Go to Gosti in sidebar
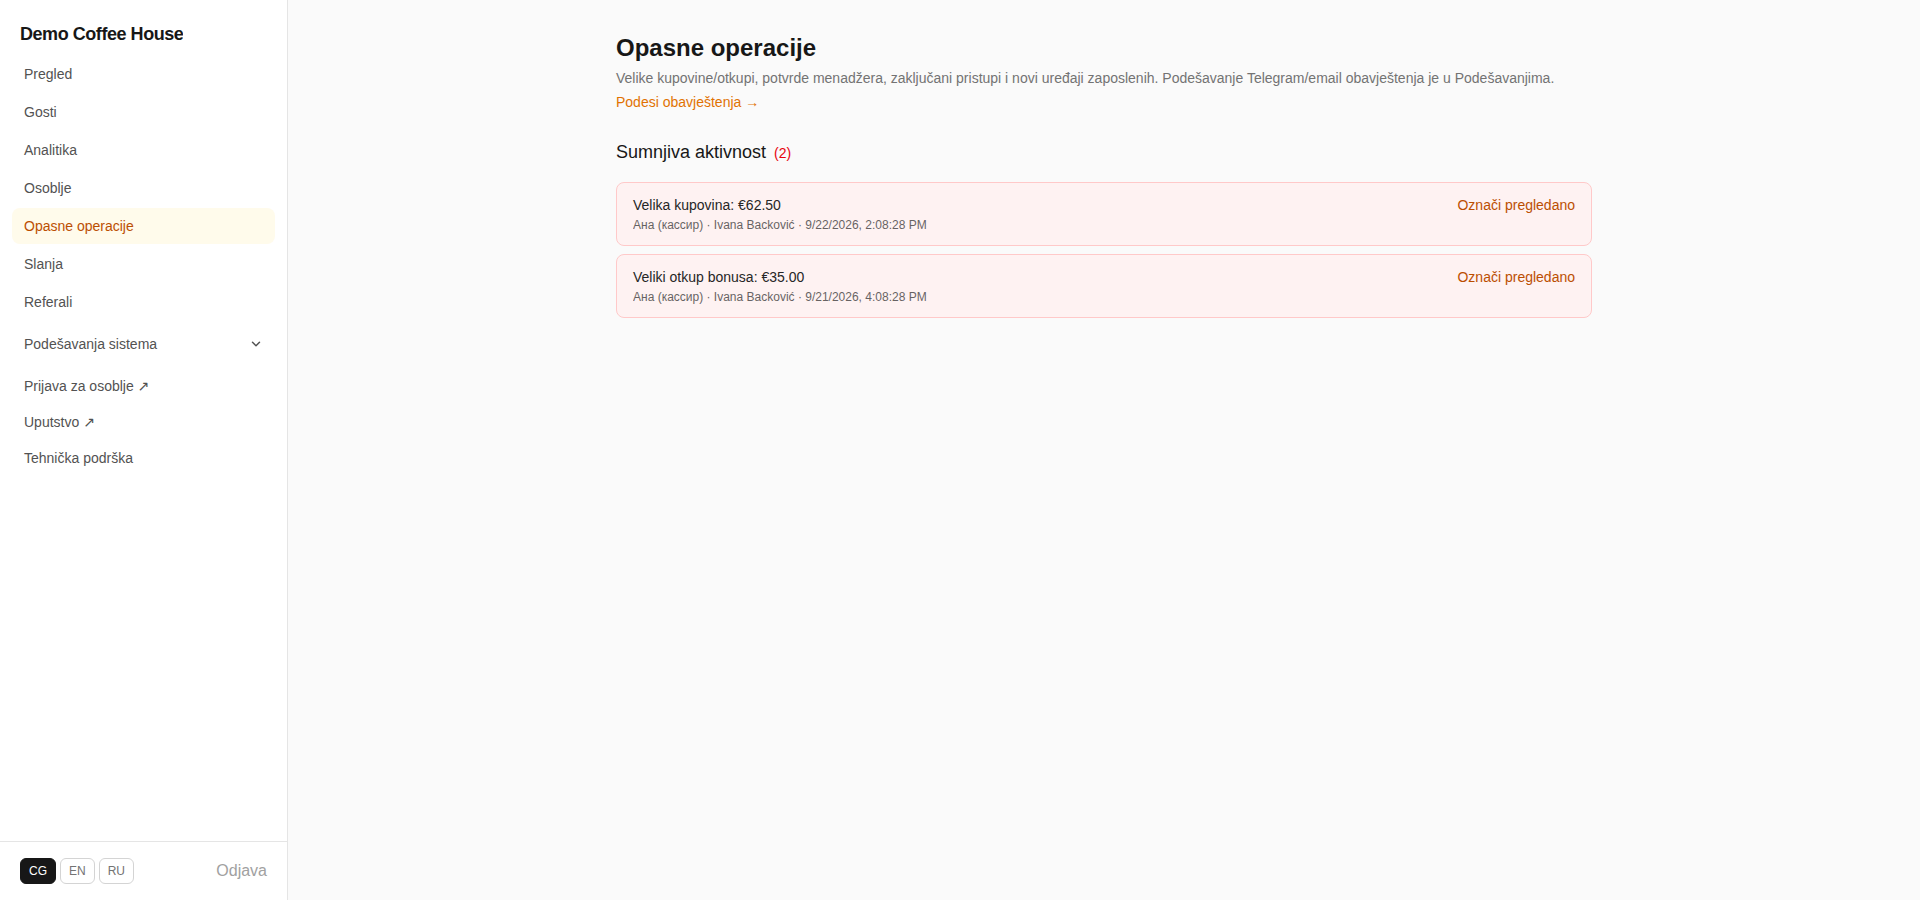 point(143,112)
